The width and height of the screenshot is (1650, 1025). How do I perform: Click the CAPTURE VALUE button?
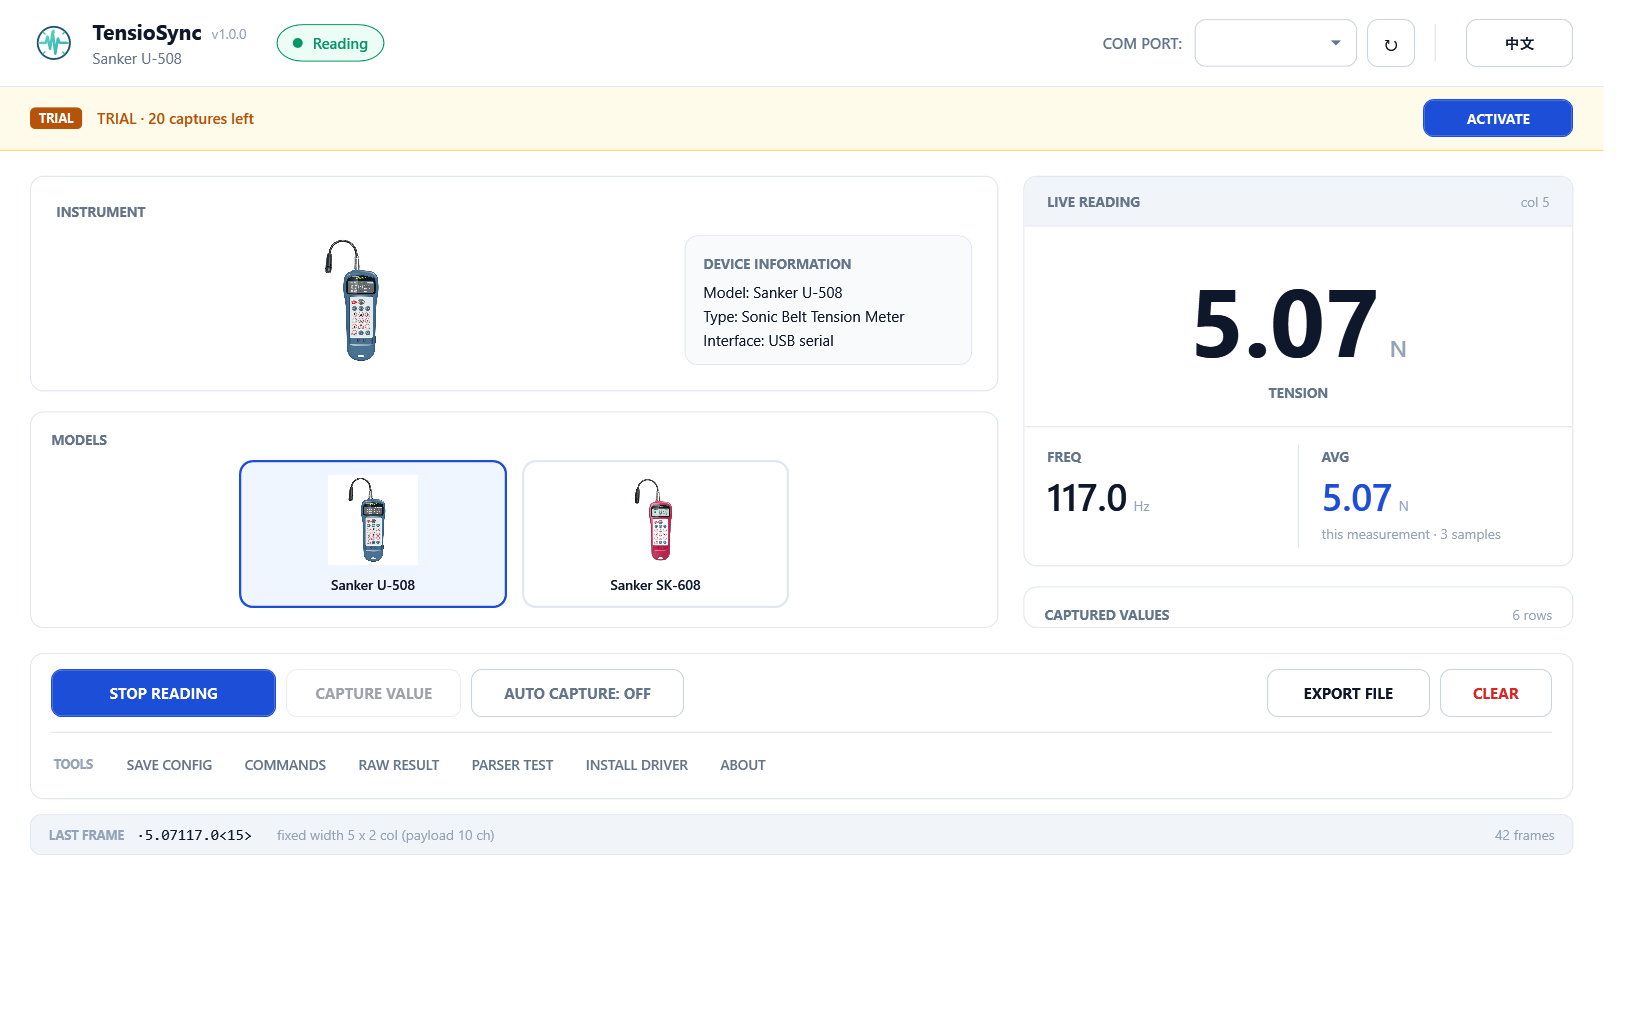[373, 693]
